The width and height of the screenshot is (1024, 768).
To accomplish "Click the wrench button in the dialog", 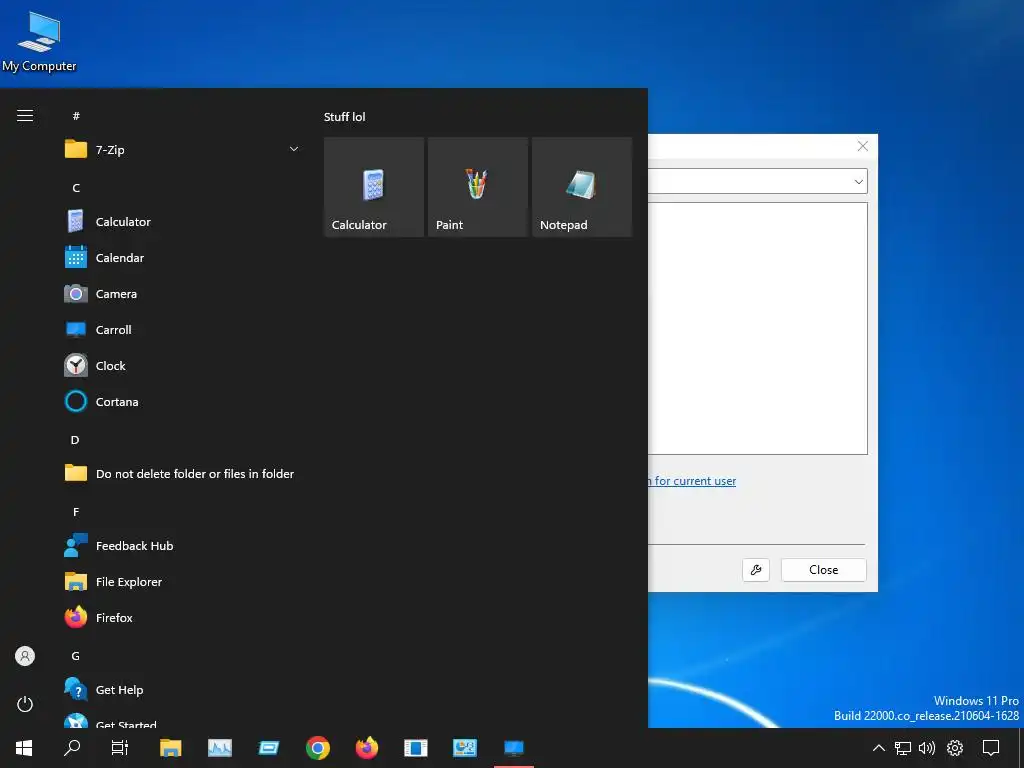I will pos(756,569).
